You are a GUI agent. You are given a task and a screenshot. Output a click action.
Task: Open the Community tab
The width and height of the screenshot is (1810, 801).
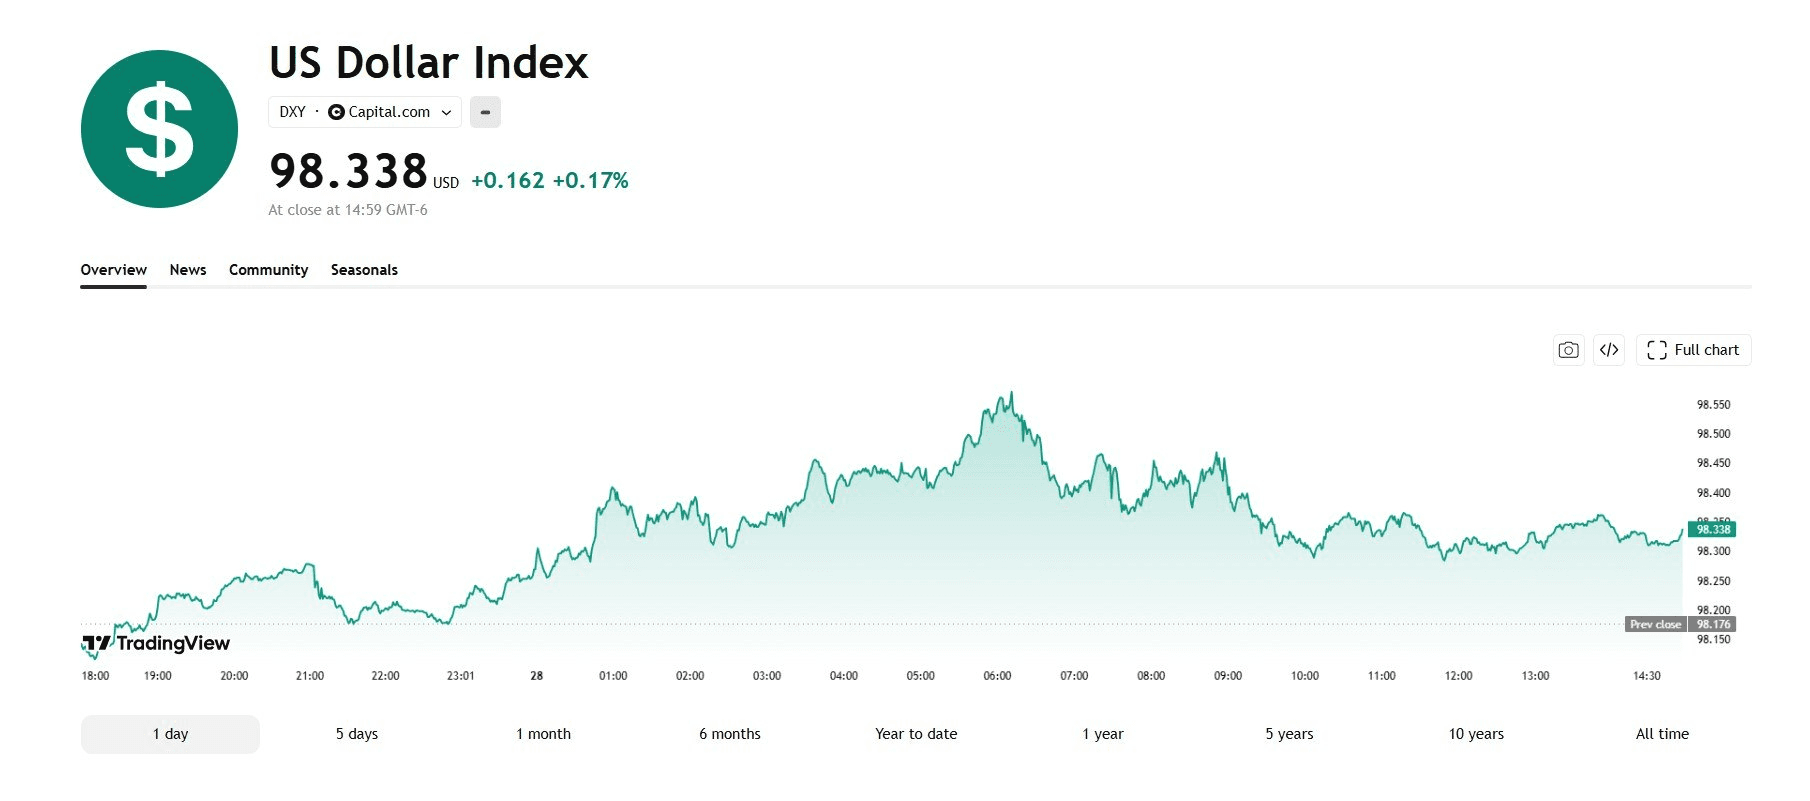(268, 270)
